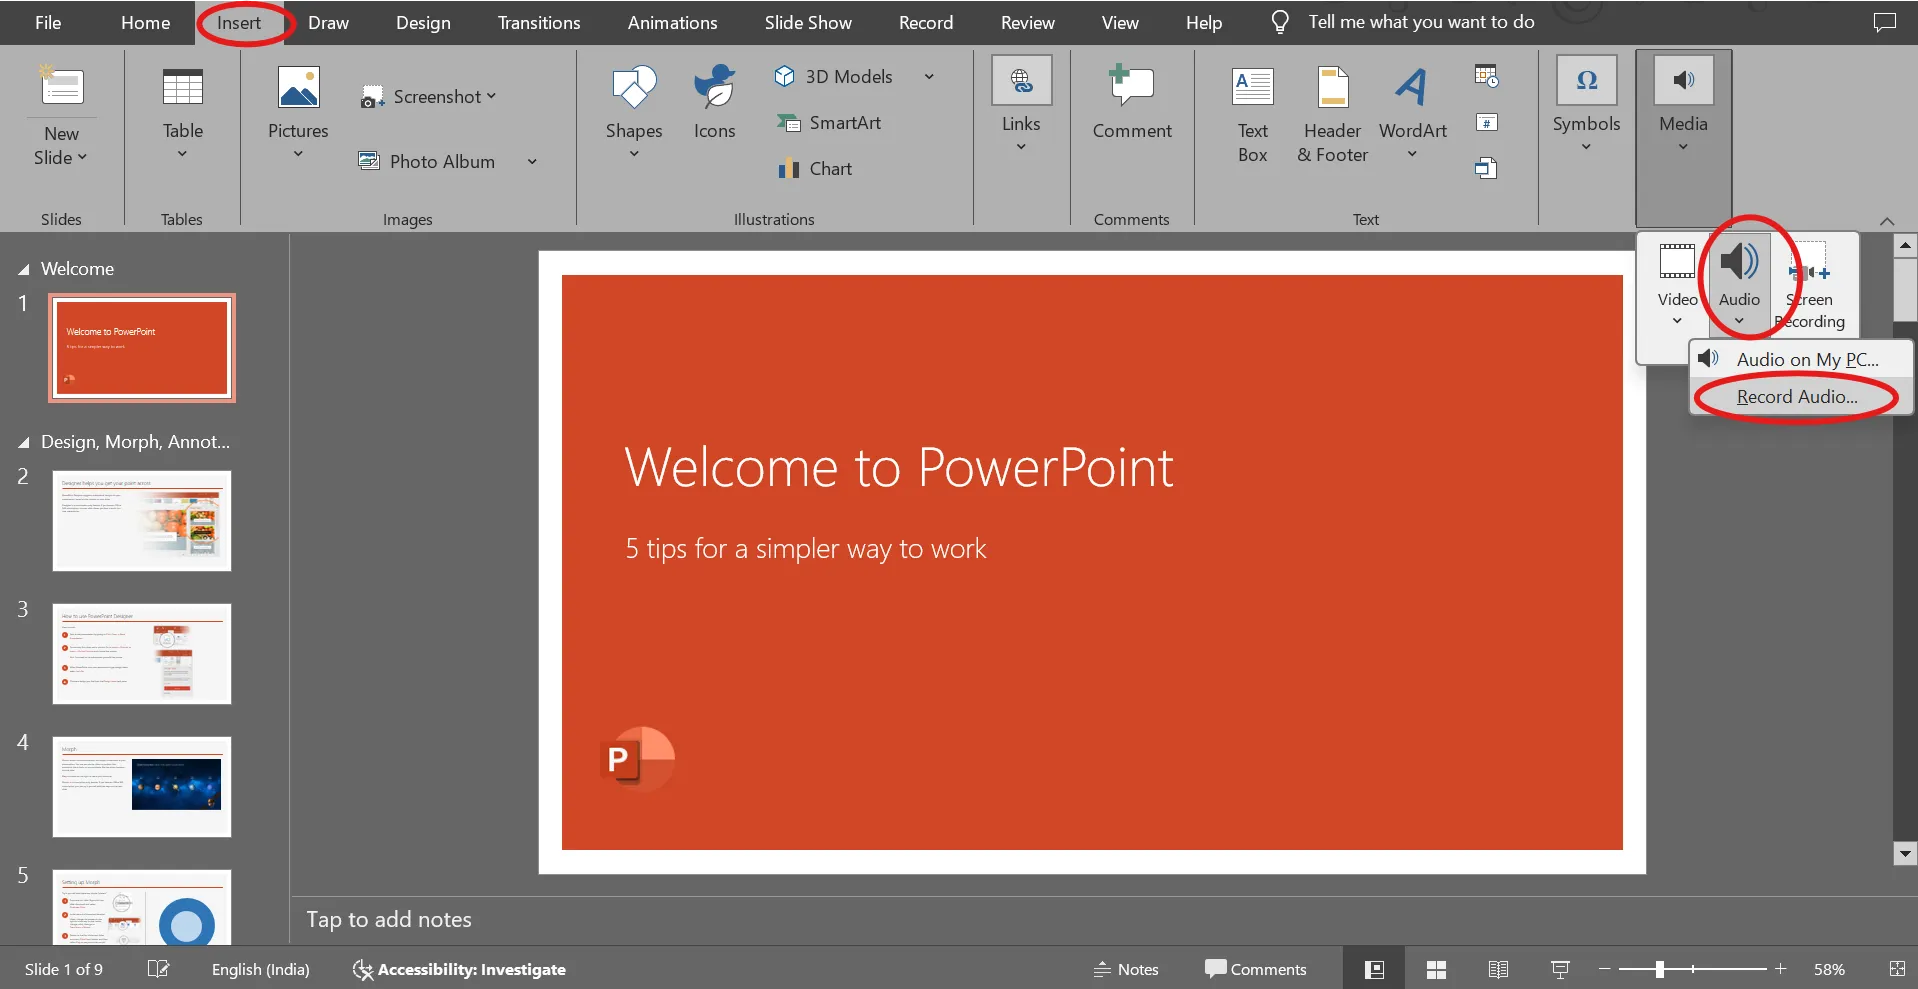Image resolution: width=1918 pixels, height=989 pixels.
Task: Expand the New Slide dropdown arrow
Action: [x=82, y=158]
